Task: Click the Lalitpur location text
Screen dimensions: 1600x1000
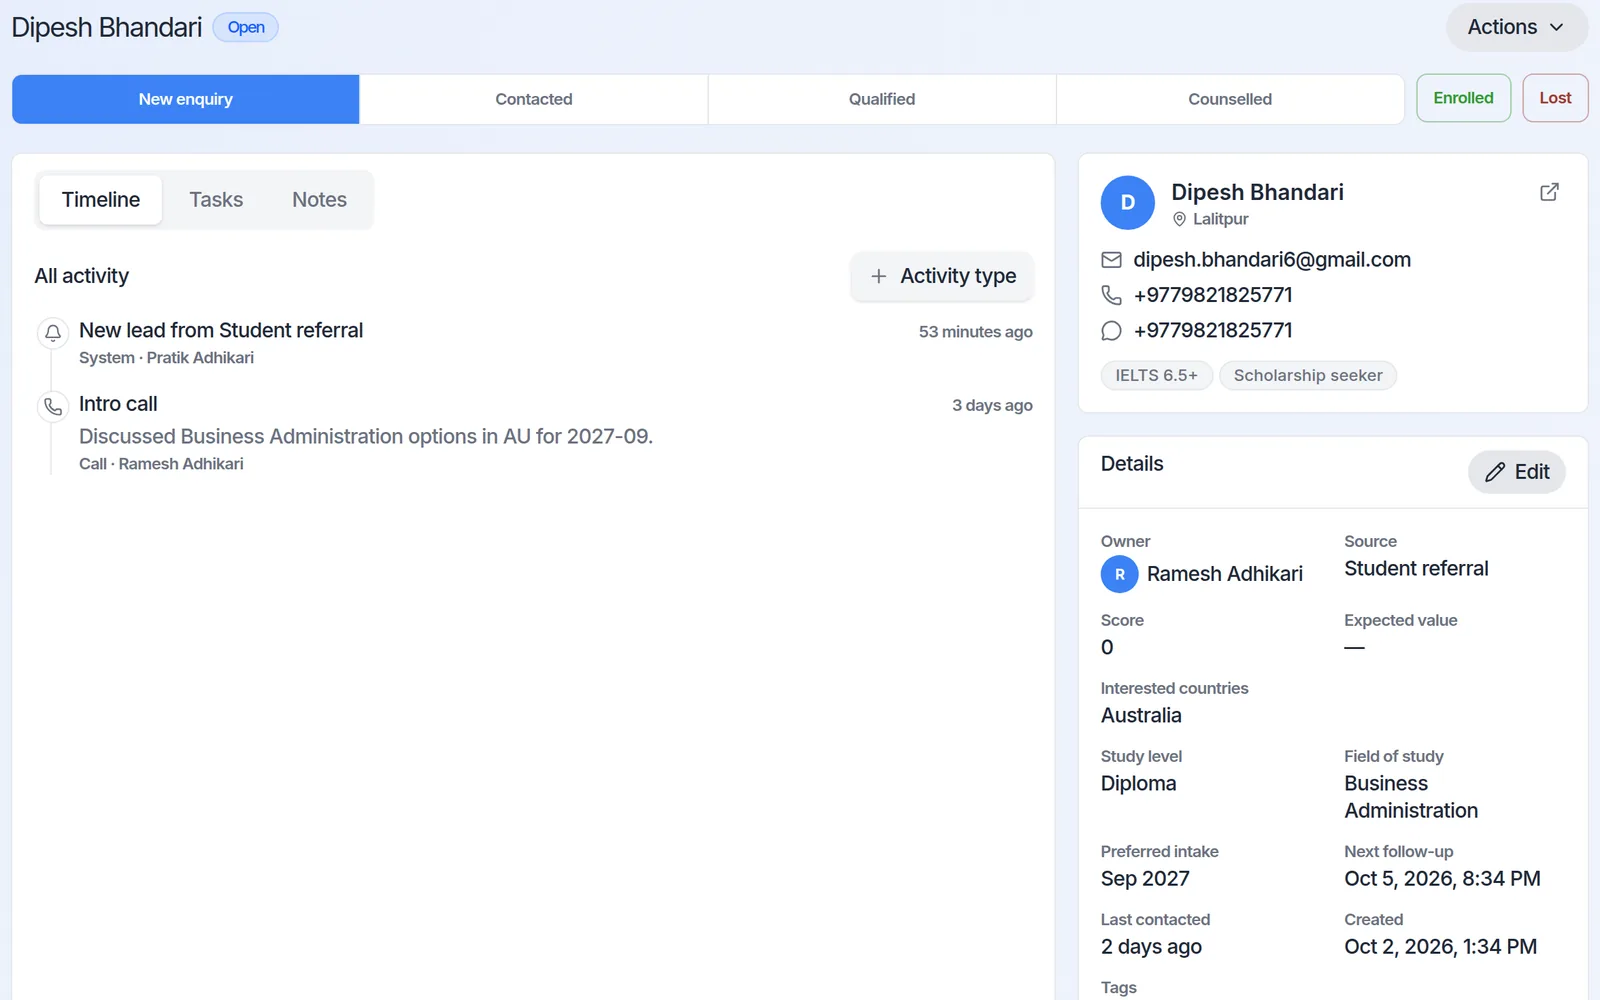Action: [1220, 219]
